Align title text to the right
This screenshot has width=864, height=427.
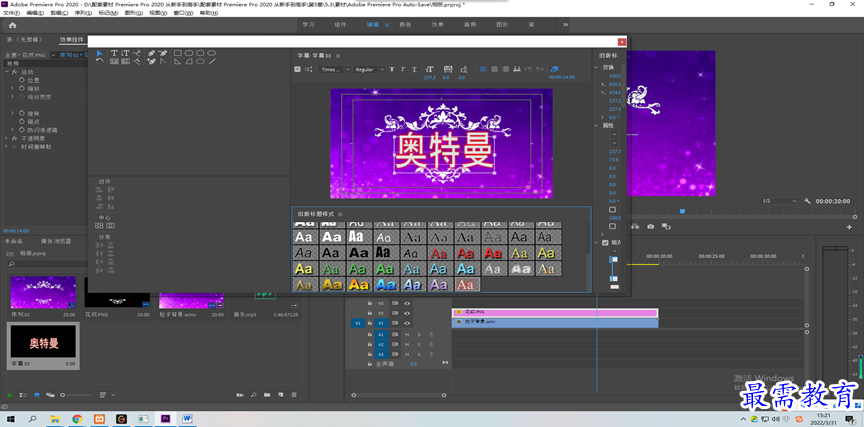[x=505, y=69]
